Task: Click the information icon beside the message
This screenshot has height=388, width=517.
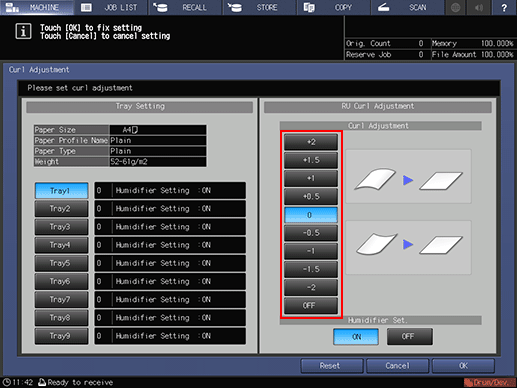Action: pos(23,31)
